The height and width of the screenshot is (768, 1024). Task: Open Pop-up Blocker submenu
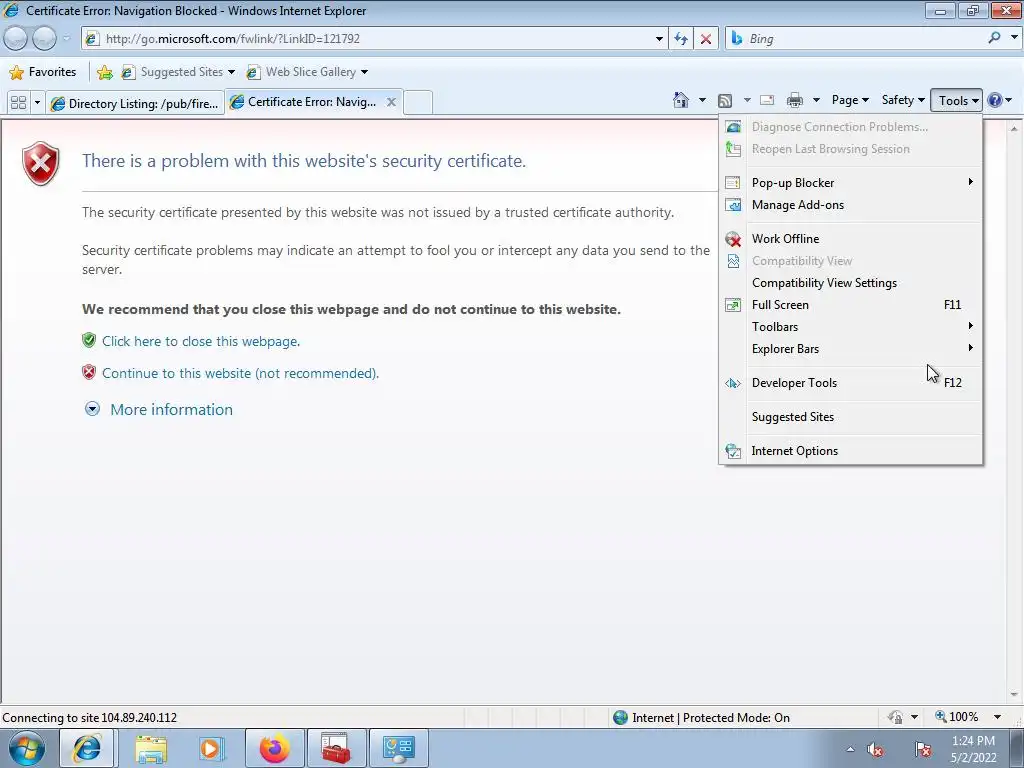852,183
